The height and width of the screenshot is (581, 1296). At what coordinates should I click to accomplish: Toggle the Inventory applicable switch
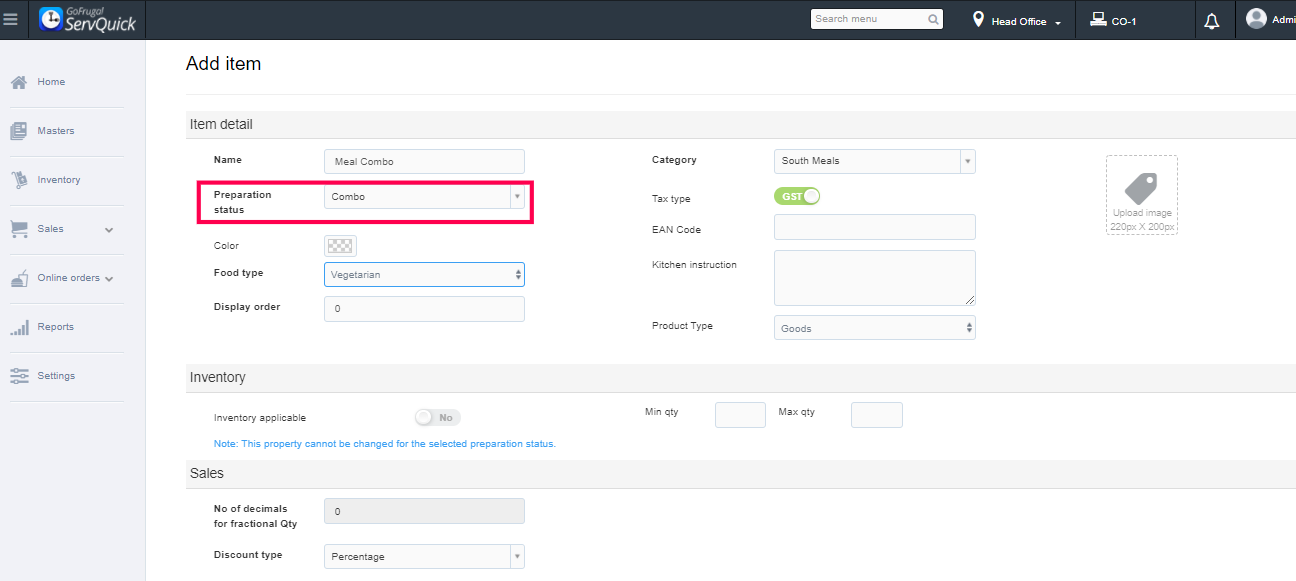tap(437, 417)
